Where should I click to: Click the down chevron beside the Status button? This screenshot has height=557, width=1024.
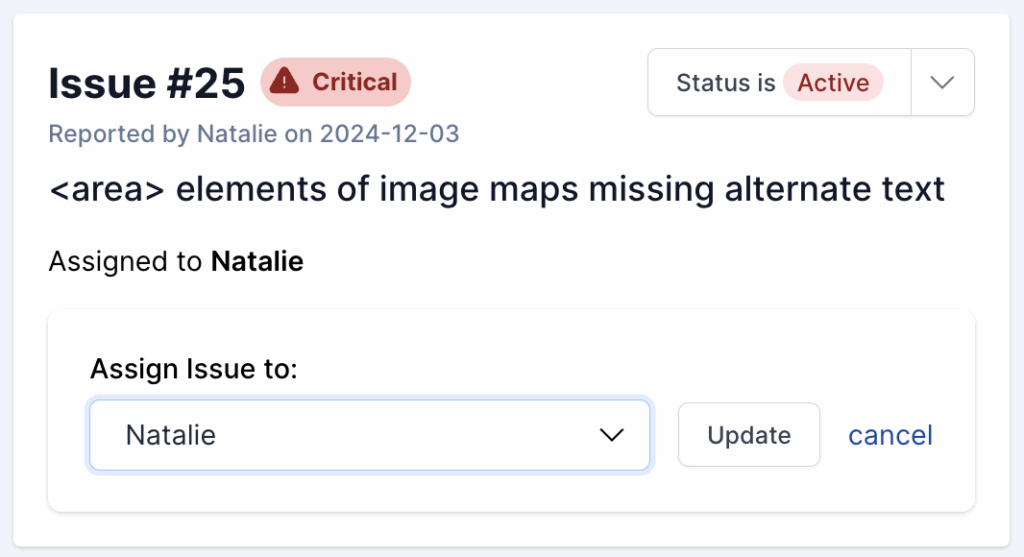click(x=942, y=82)
